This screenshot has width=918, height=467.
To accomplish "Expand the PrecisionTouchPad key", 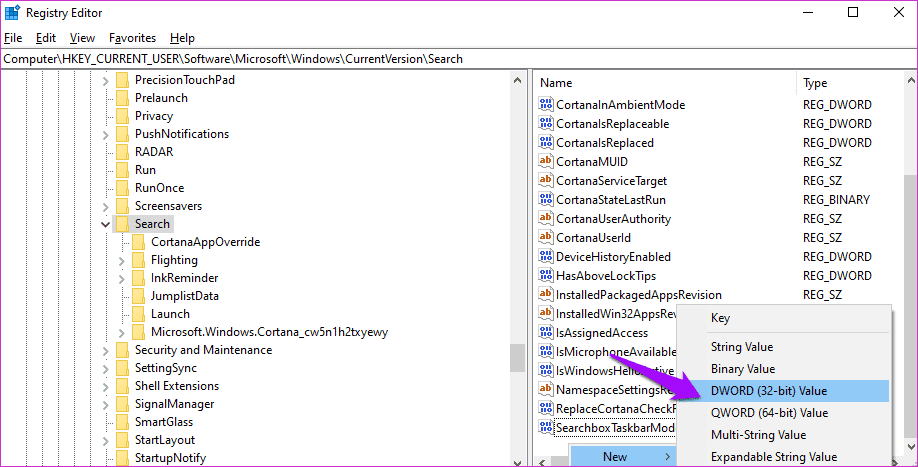I will 105,81.
